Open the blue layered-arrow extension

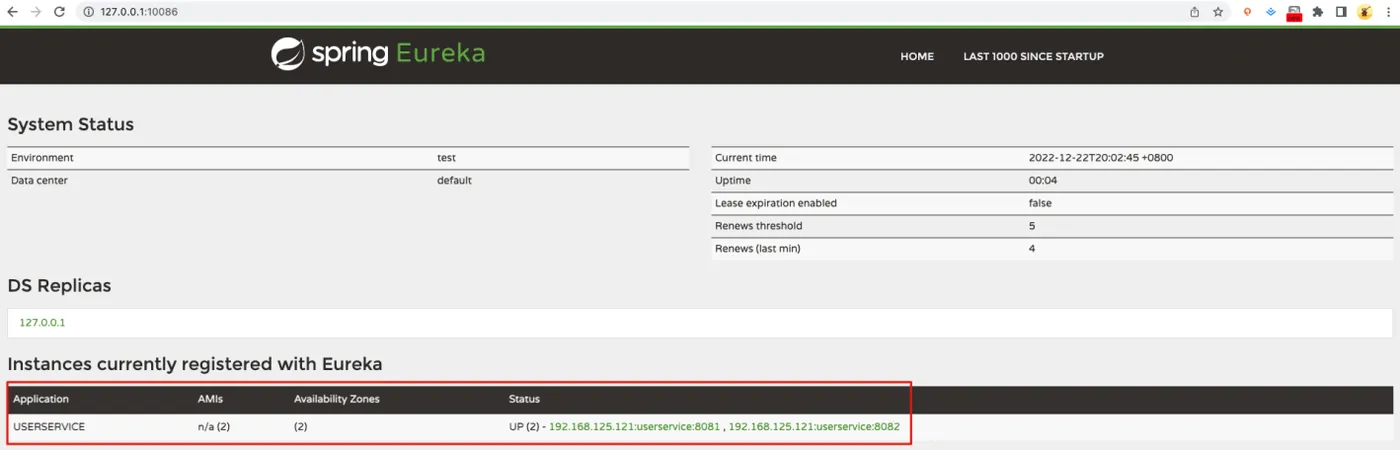[x=1271, y=12]
